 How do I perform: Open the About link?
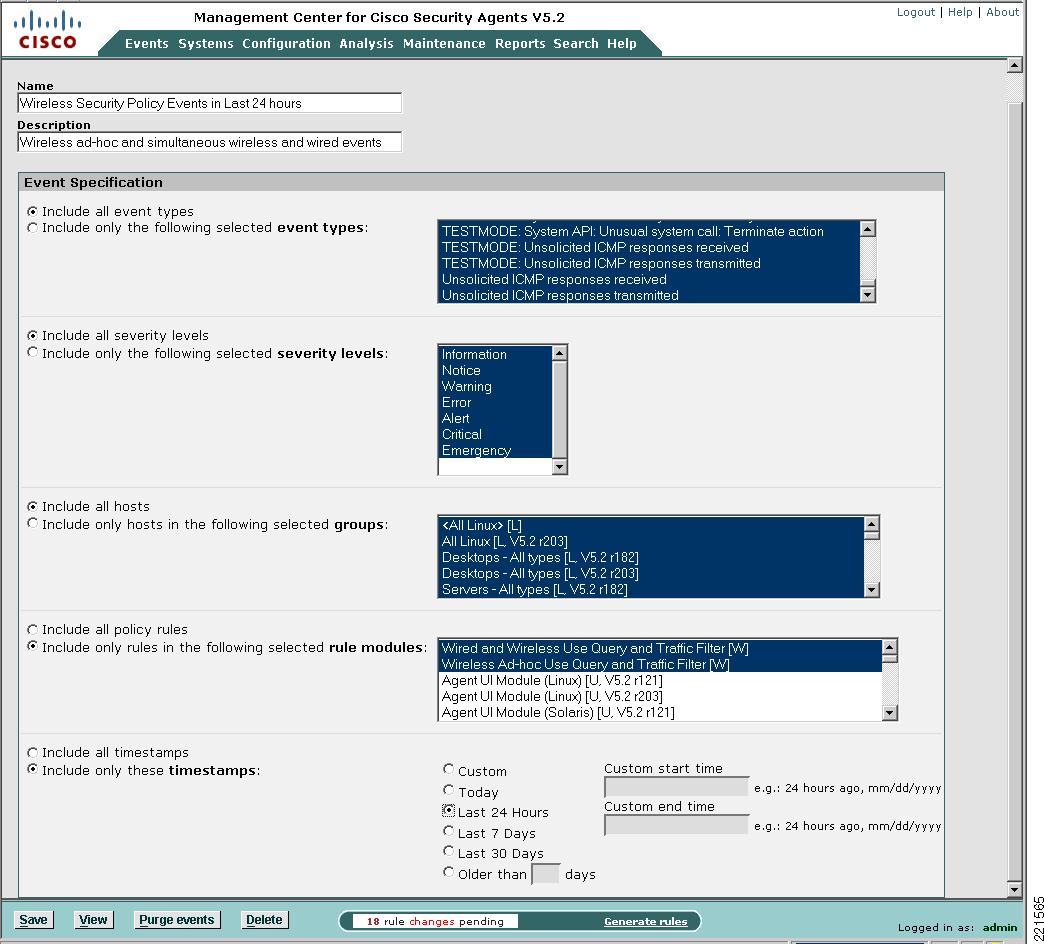click(1002, 12)
